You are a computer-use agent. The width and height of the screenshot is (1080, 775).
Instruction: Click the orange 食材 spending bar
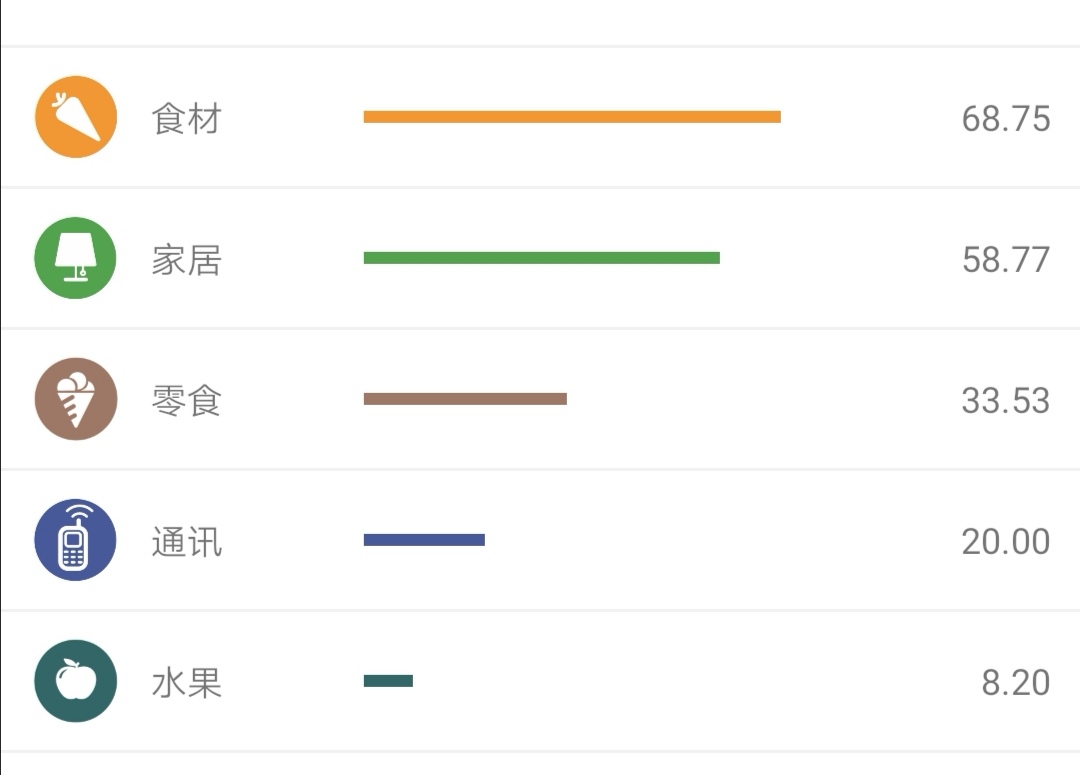(x=572, y=117)
